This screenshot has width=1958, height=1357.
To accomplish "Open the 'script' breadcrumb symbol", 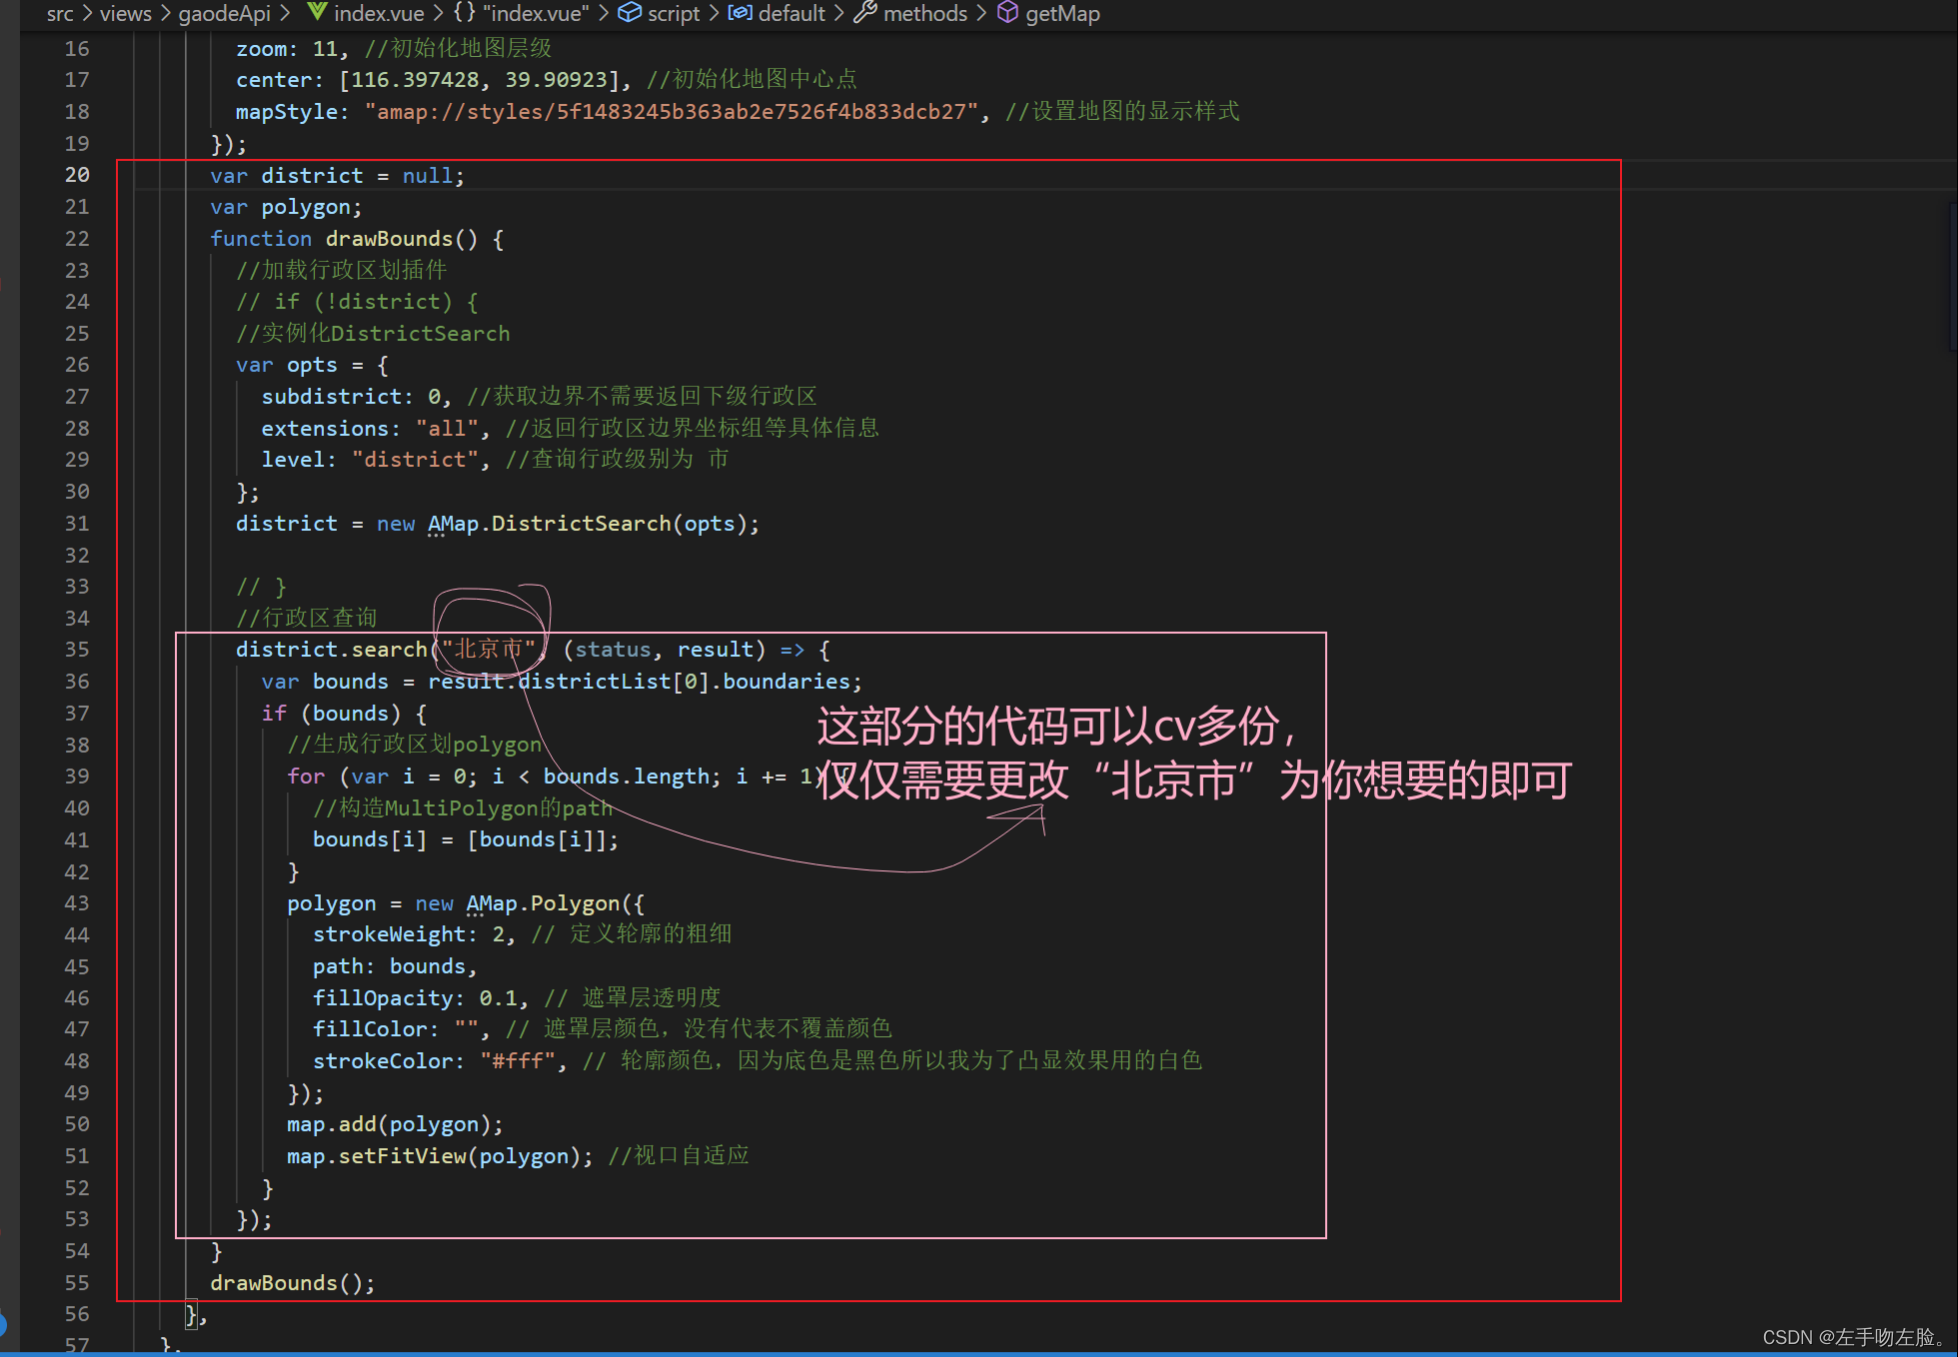I will pos(673,13).
